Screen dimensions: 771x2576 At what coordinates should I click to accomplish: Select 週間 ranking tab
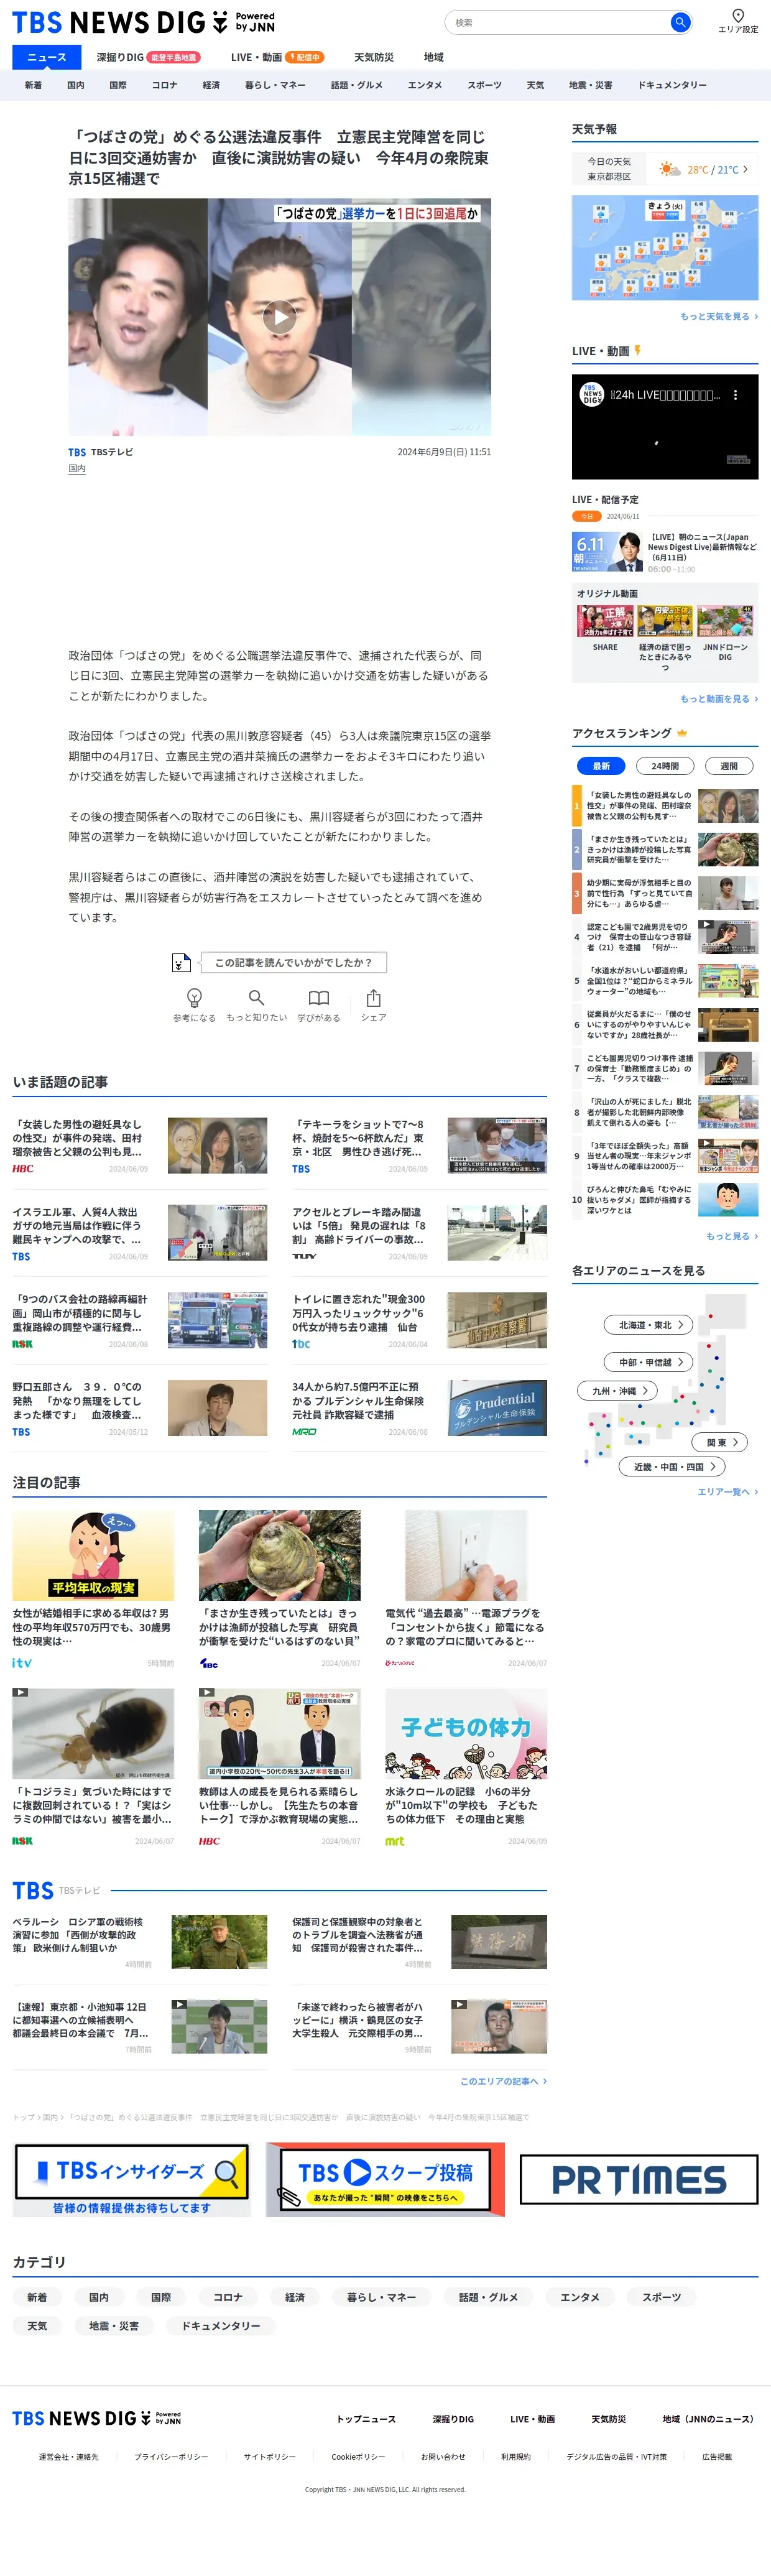click(729, 766)
